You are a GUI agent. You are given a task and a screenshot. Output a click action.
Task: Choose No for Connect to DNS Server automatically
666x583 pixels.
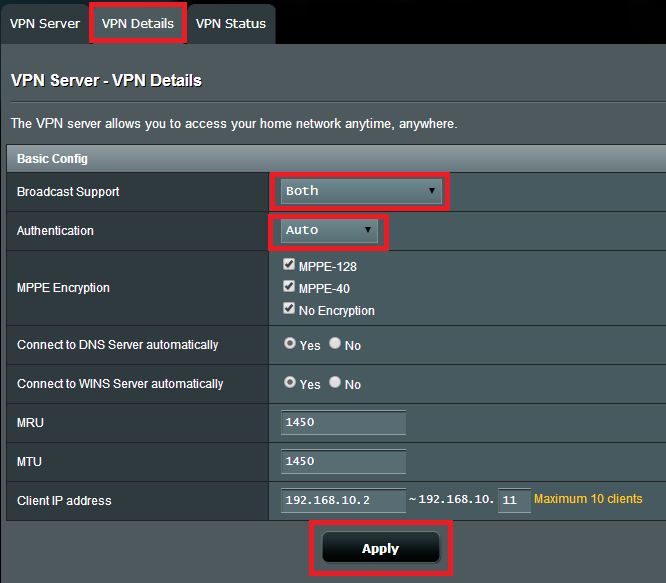point(335,343)
